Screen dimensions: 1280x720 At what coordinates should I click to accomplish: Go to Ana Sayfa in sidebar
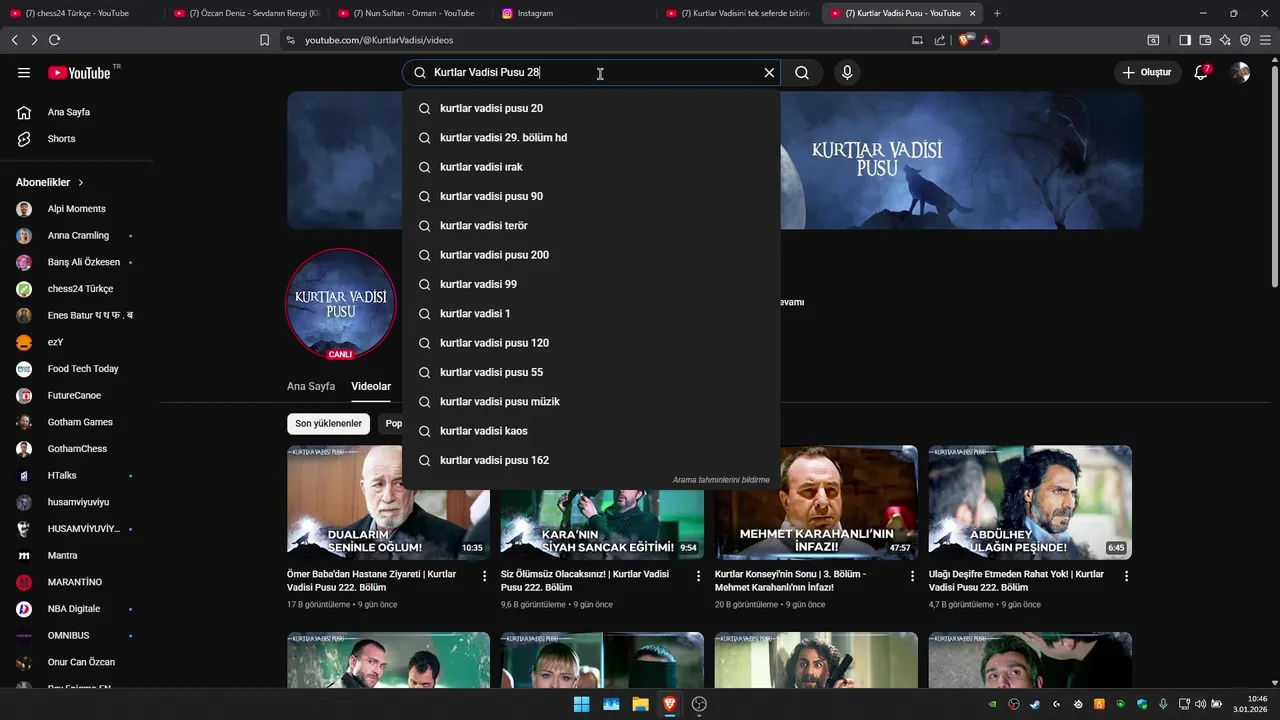pyautogui.click(x=78, y=112)
